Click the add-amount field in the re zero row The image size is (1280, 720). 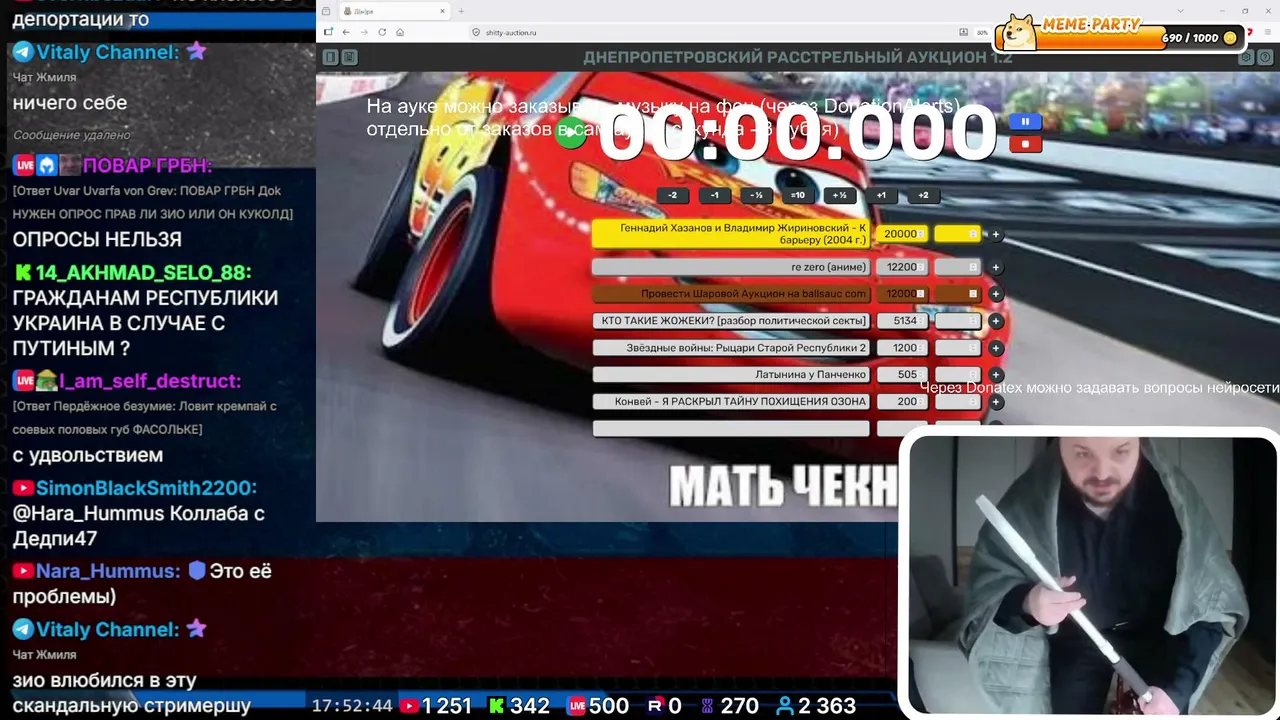(958, 268)
